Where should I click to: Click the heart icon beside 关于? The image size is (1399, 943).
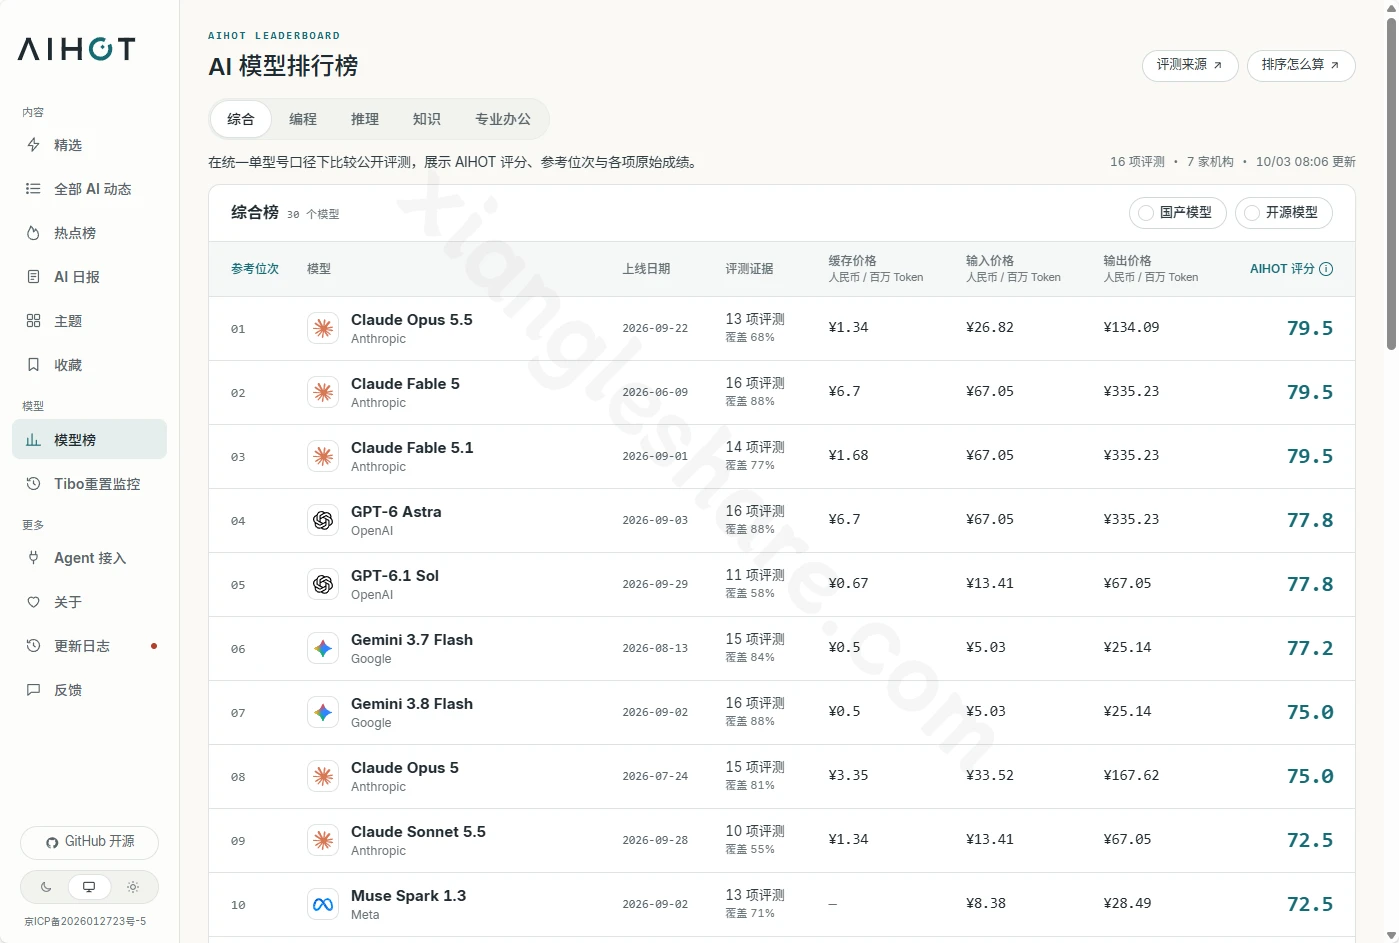(x=33, y=602)
